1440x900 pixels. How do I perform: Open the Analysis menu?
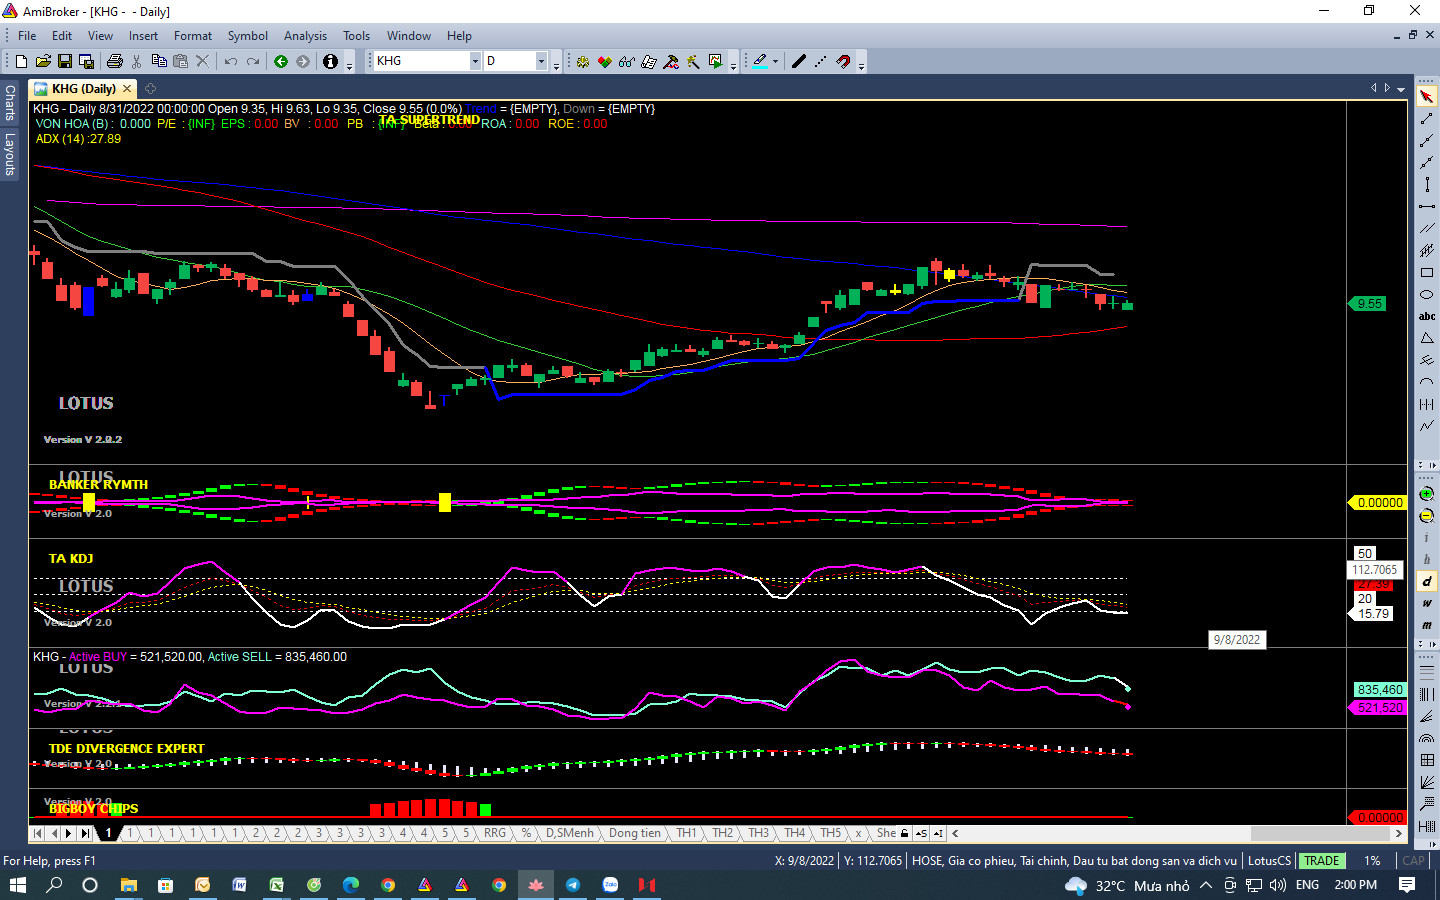click(305, 35)
